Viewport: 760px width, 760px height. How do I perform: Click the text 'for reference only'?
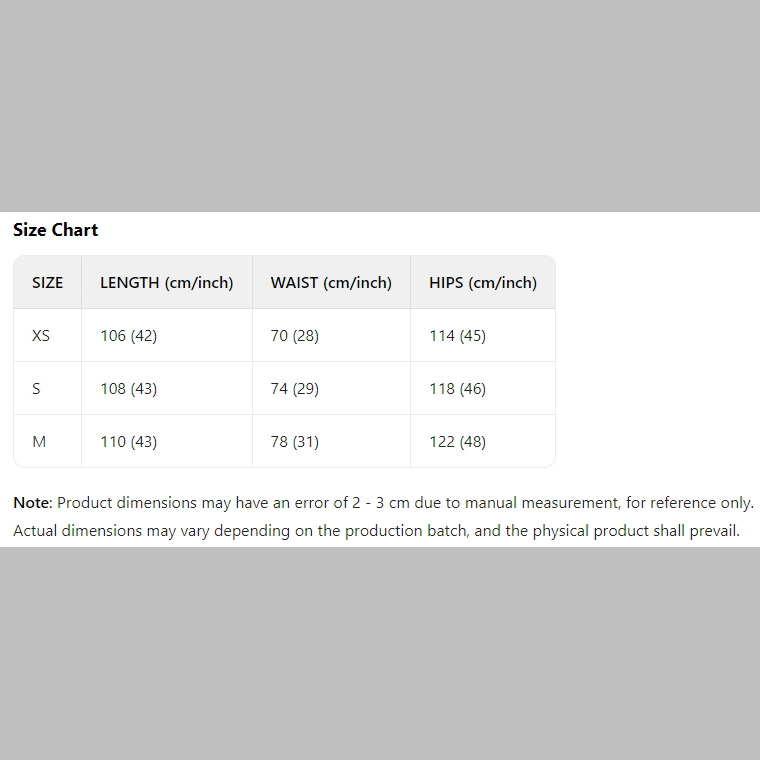[x=689, y=503]
